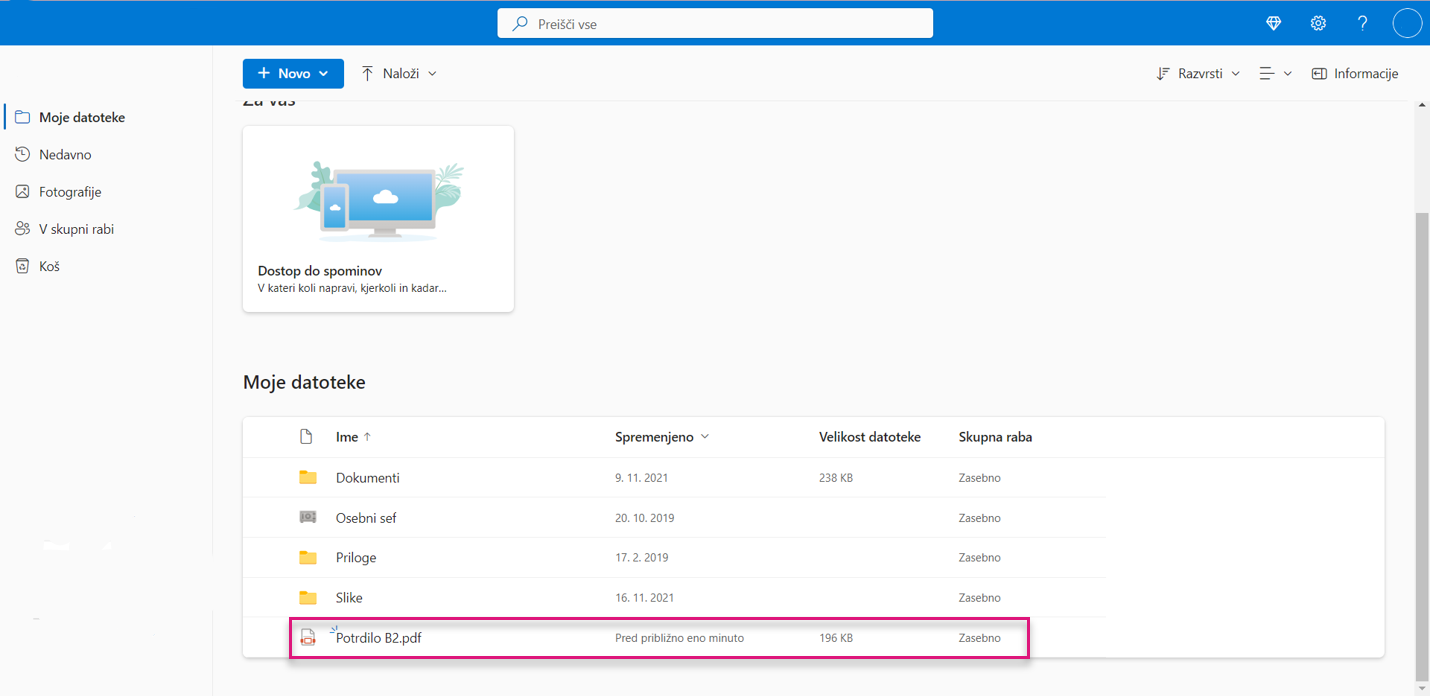This screenshot has width=1430, height=696.
Task: Click the Velikost datoteke column header
Action: [x=870, y=437]
